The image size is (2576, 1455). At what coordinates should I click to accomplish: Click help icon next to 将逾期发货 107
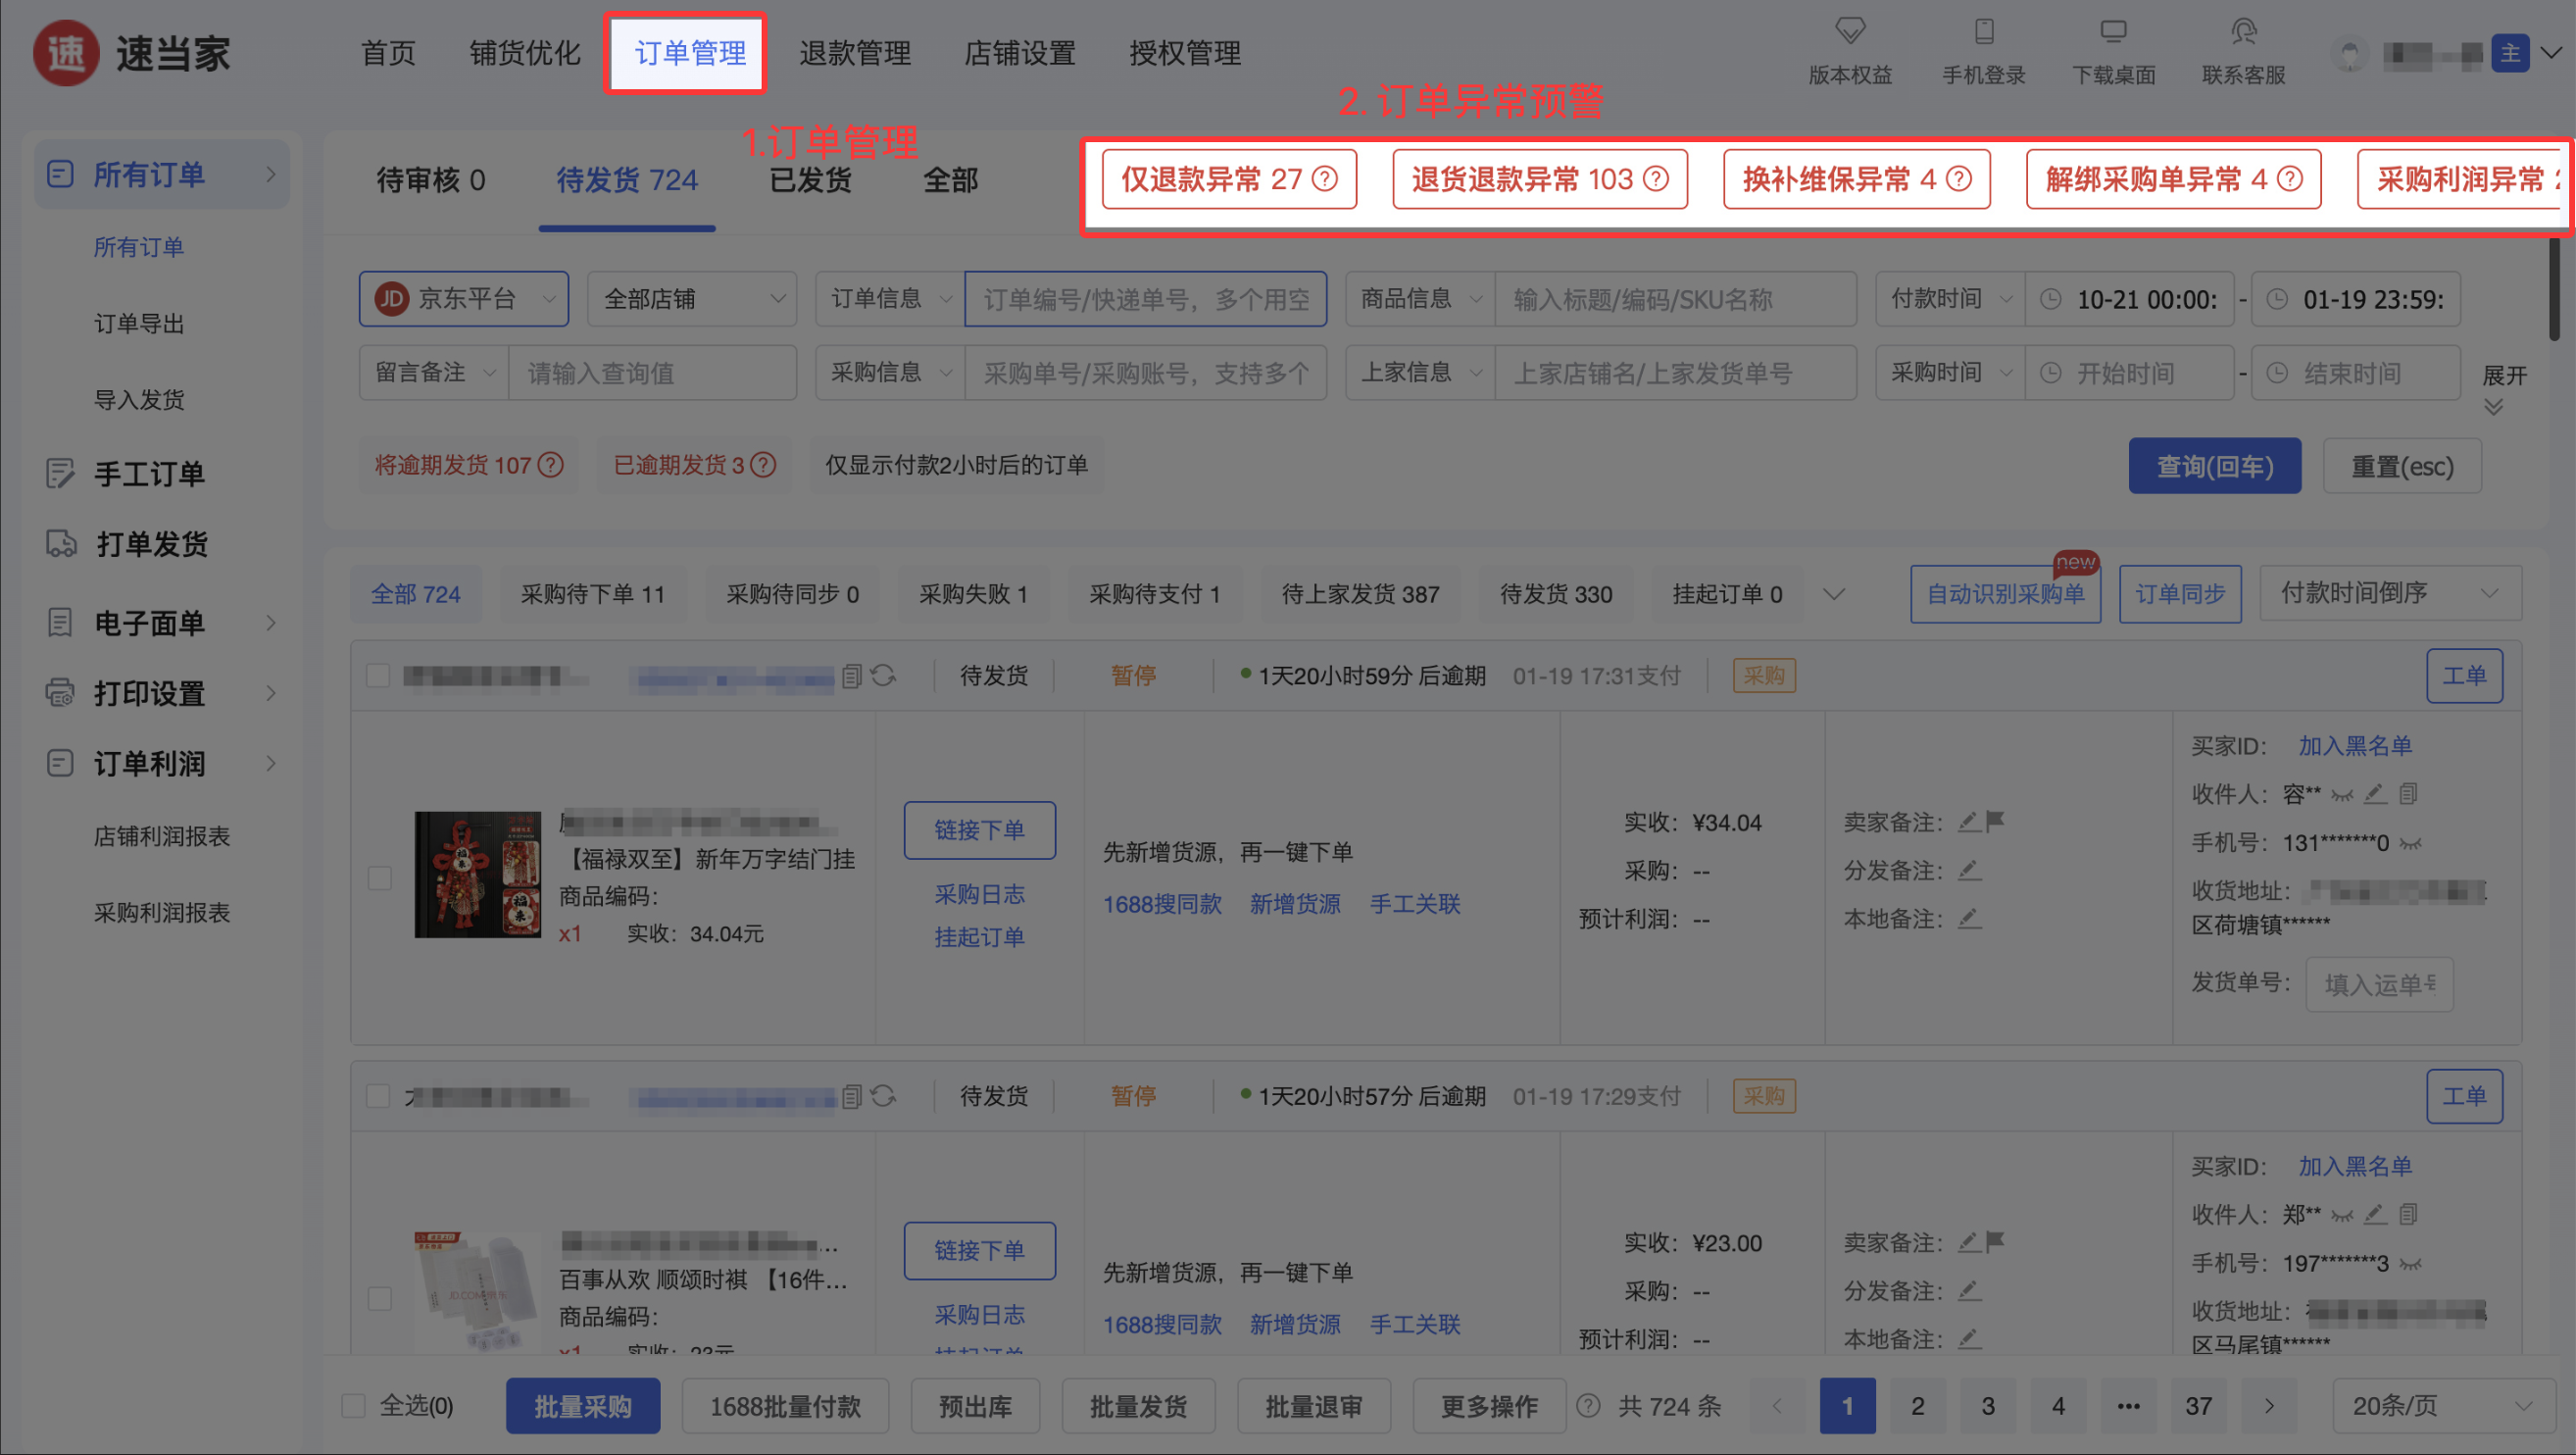(x=551, y=465)
